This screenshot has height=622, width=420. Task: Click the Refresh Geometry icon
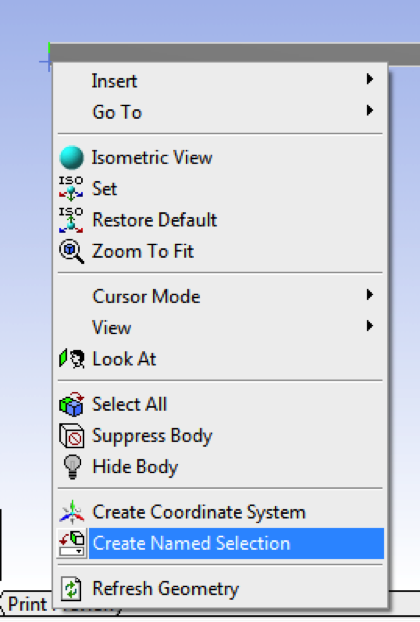pos(71,589)
